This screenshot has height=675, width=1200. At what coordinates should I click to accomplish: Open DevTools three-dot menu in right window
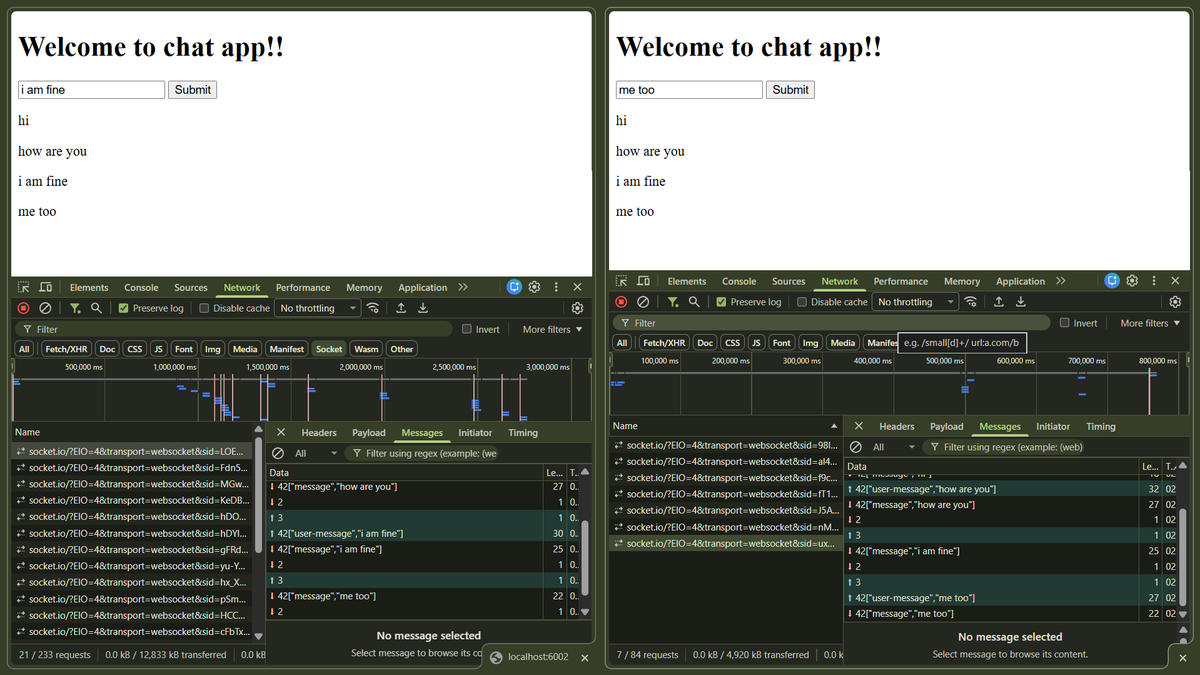click(1154, 281)
